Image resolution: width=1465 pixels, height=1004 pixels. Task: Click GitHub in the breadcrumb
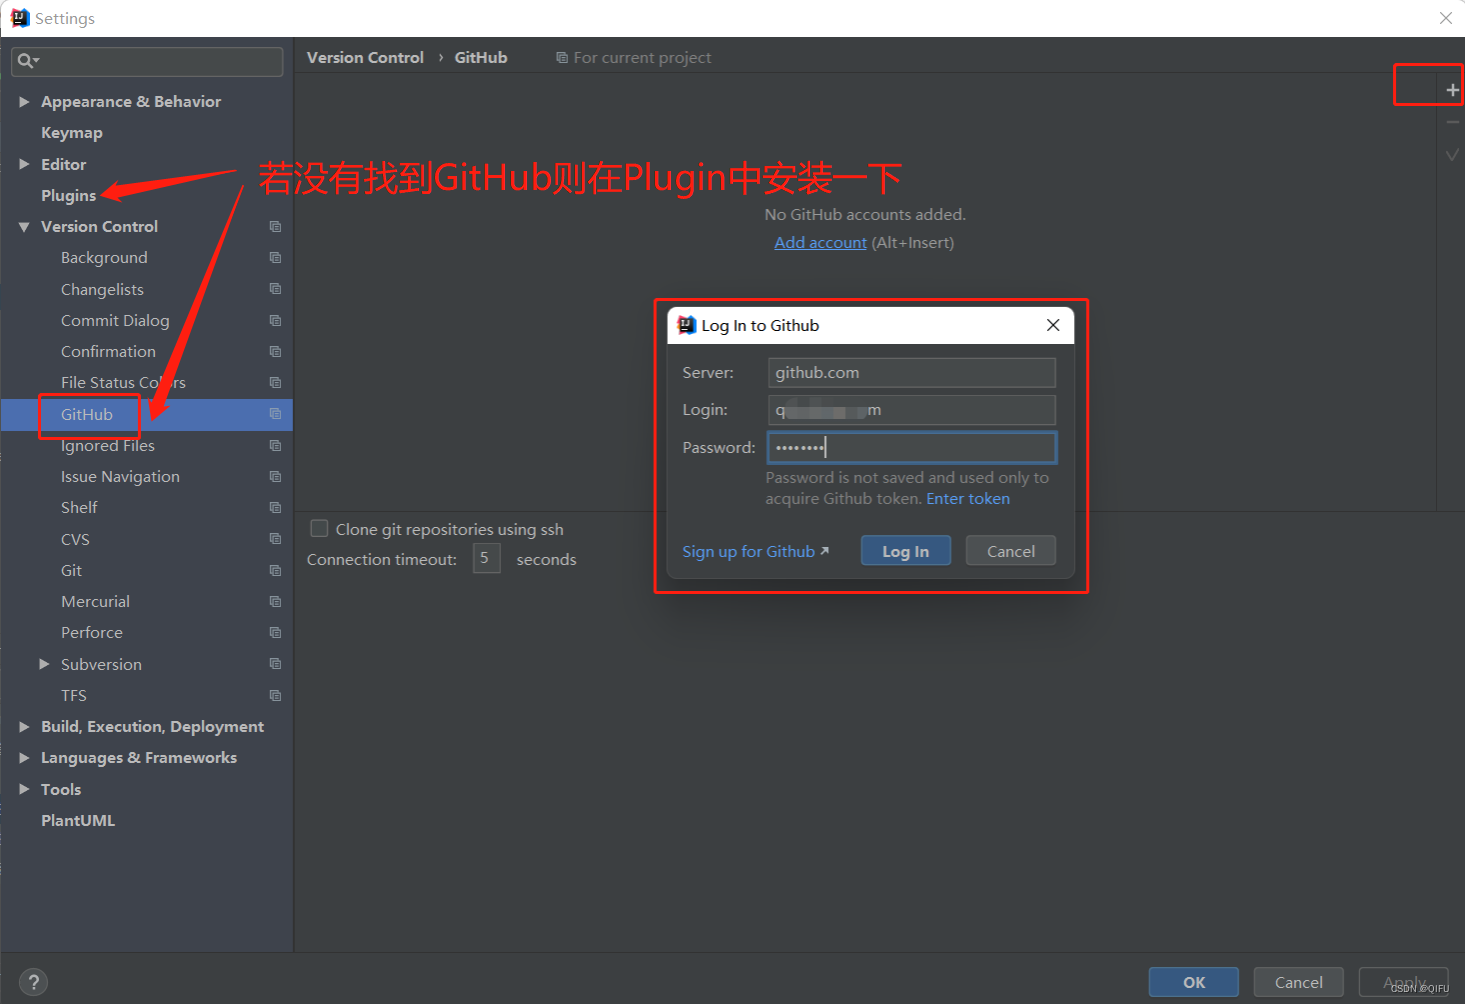pyautogui.click(x=481, y=58)
